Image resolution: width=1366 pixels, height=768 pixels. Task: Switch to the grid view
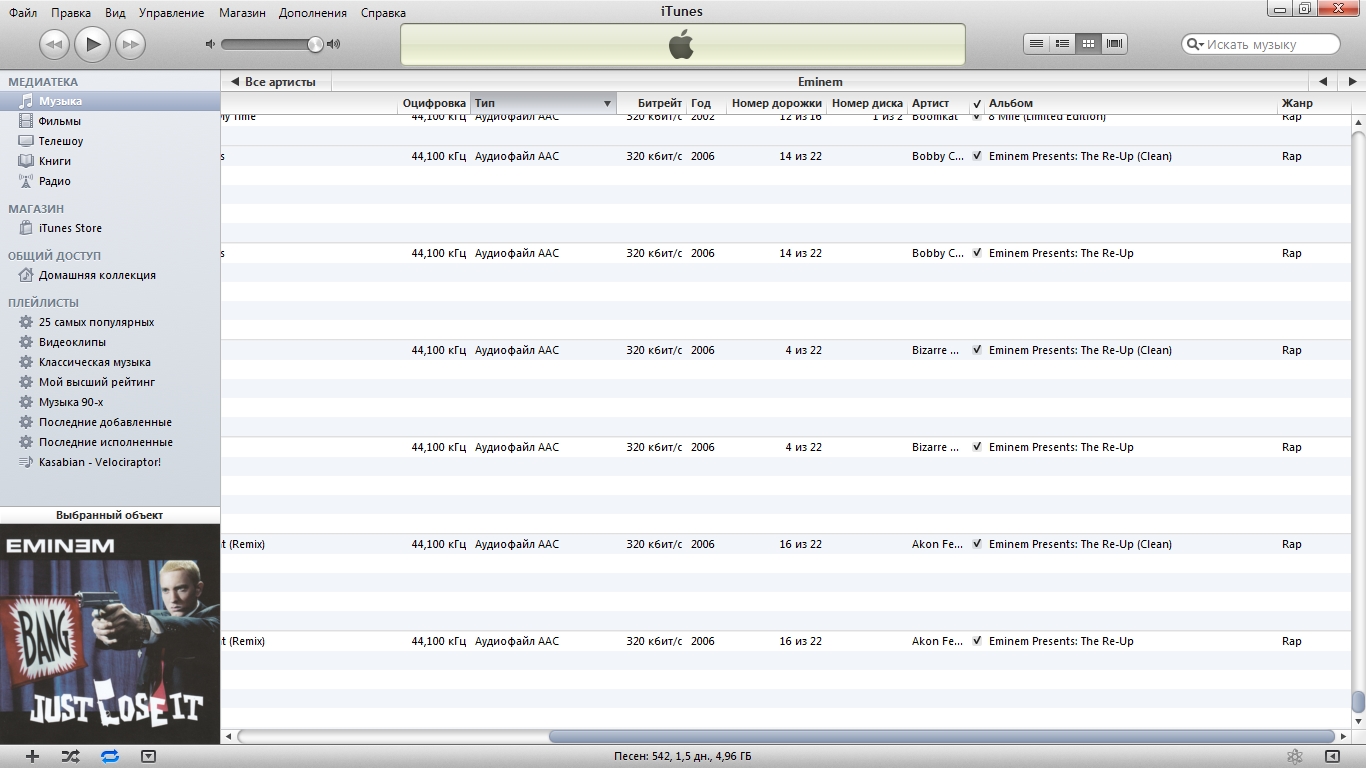[1088, 43]
